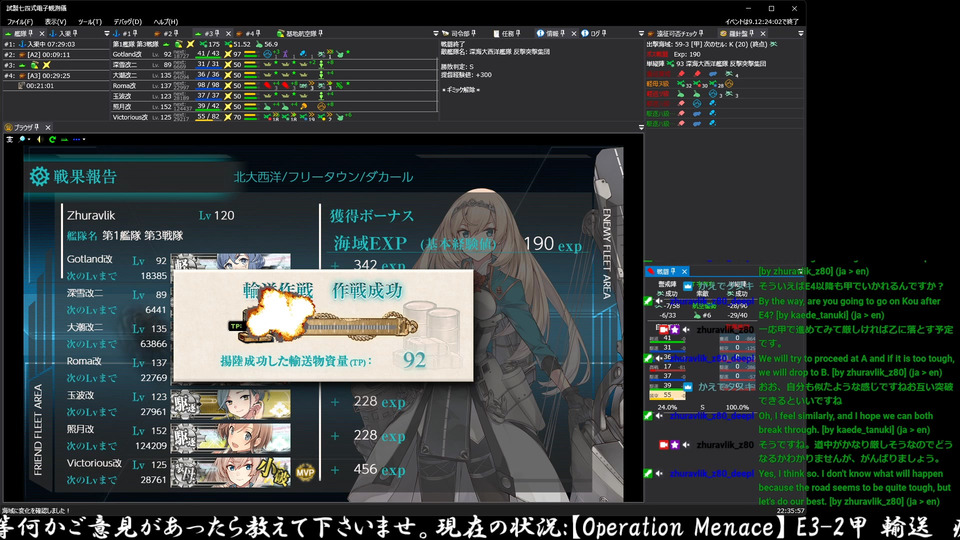Toggle auto-hide pin on #3 tab
The width and height of the screenshot is (960, 540).
(x=217, y=33)
